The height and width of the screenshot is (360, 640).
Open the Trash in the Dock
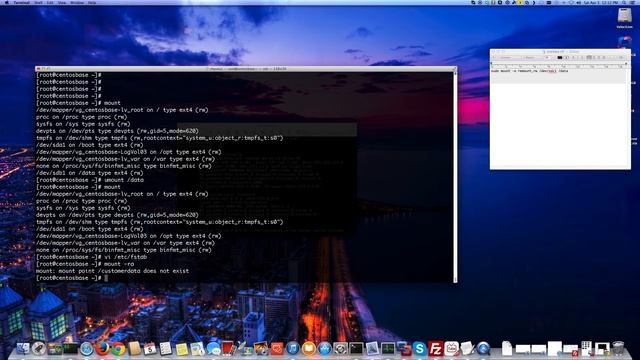click(618, 349)
